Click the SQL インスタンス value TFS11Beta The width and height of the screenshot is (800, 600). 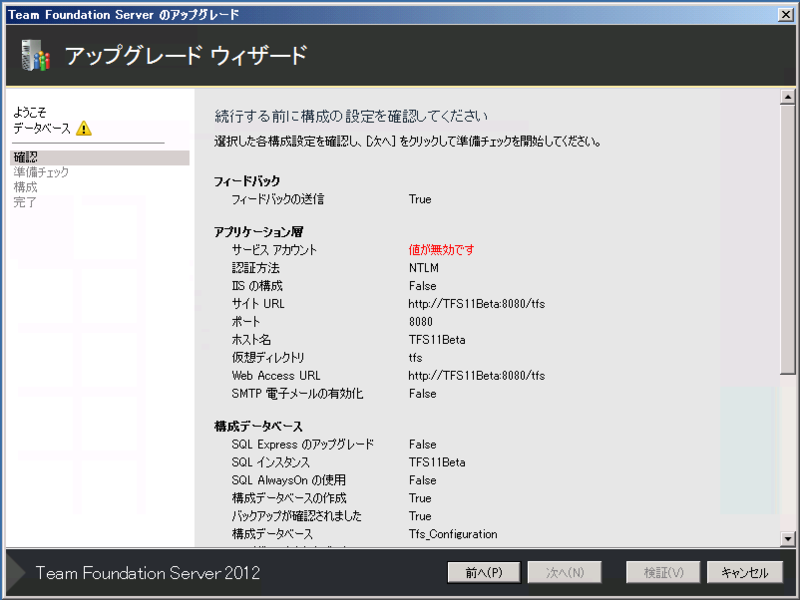[437, 462]
